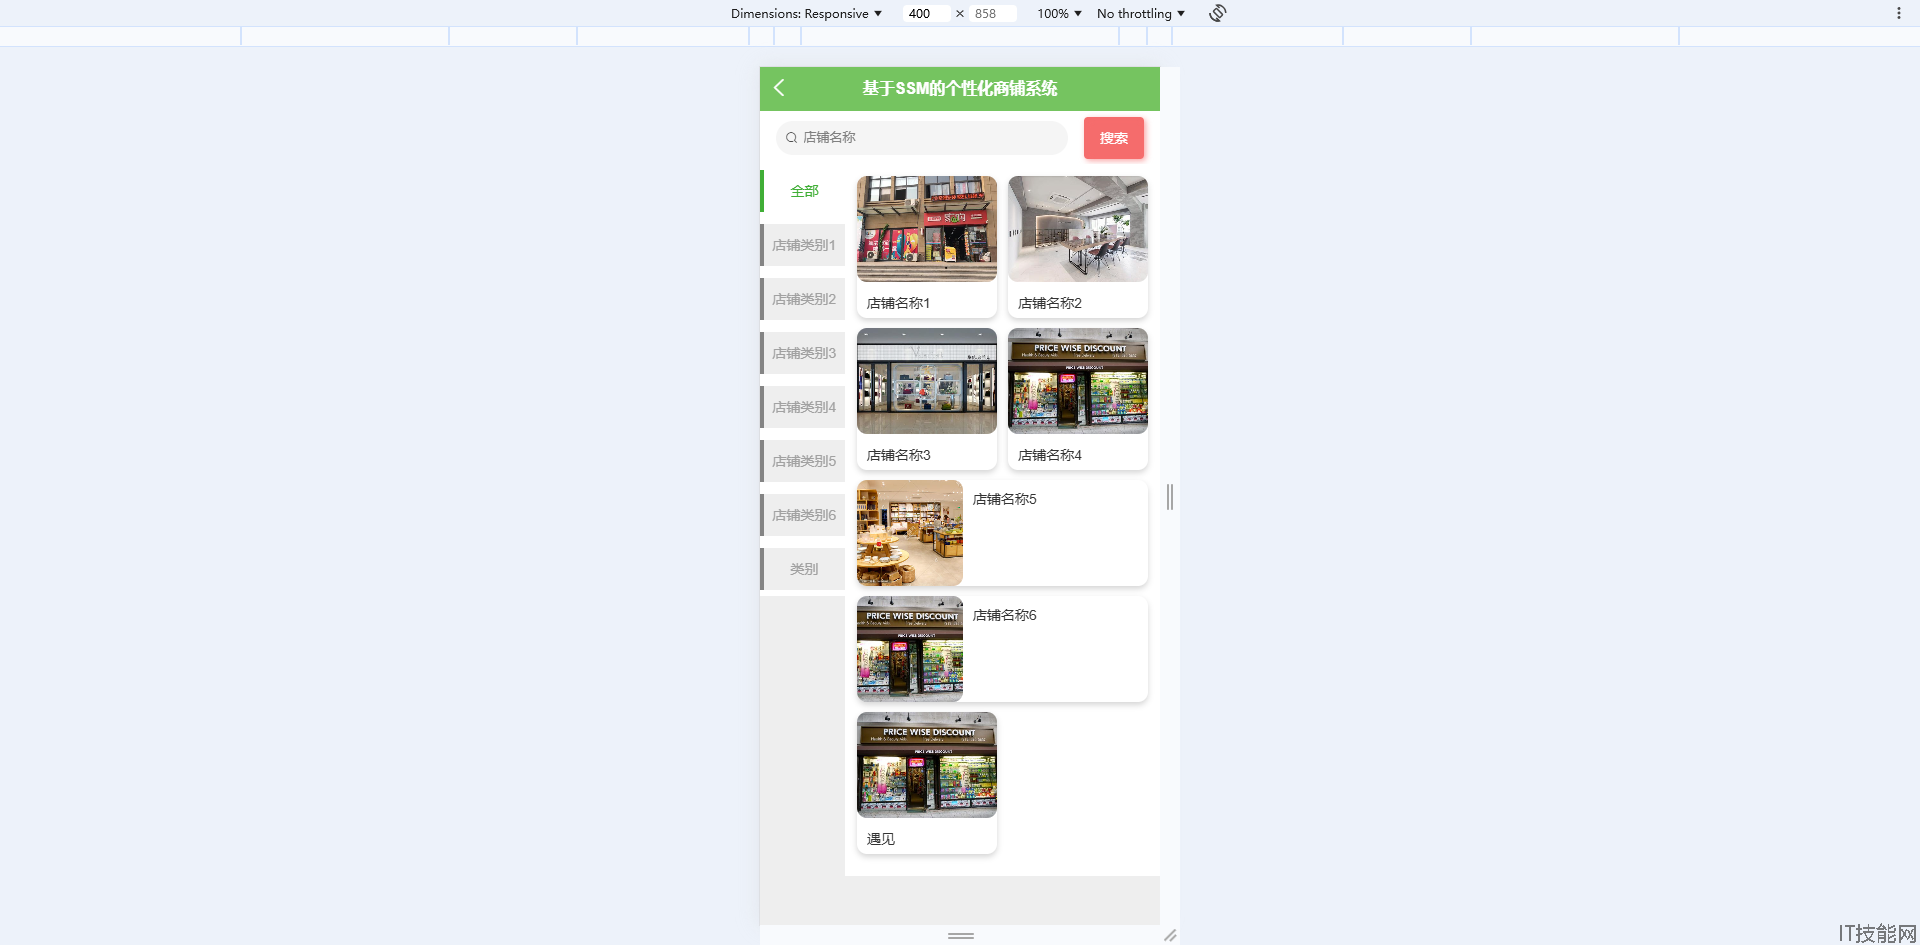The height and width of the screenshot is (945, 1920).
Task: Click the 店铺名称2 label
Action: point(1049,303)
